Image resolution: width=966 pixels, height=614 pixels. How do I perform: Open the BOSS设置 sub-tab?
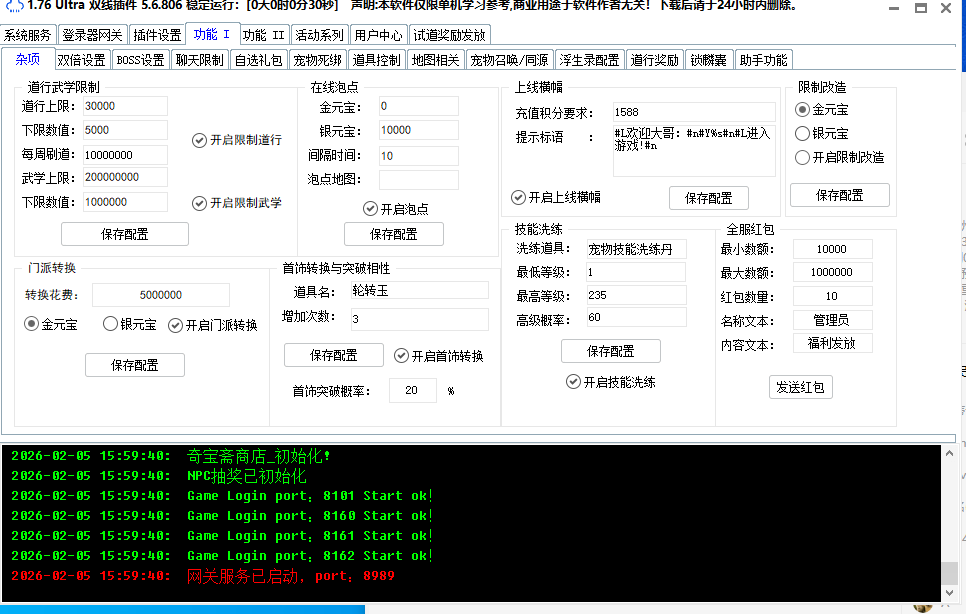140,60
